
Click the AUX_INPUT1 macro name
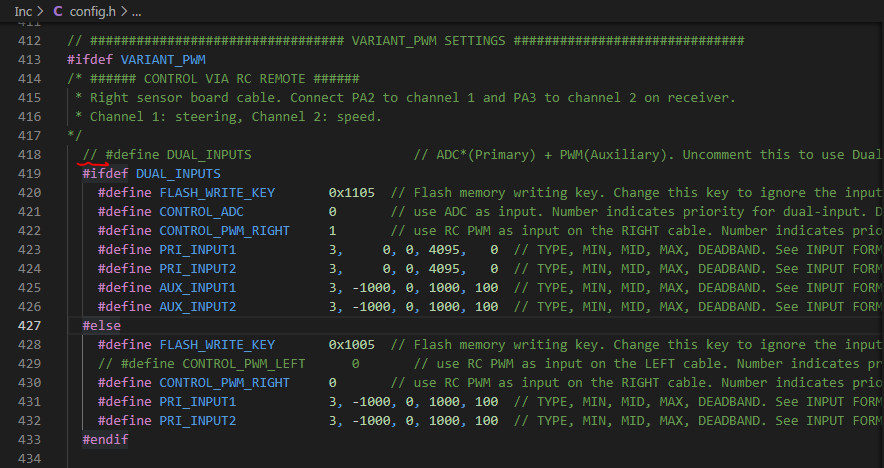(x=197, y=288)
